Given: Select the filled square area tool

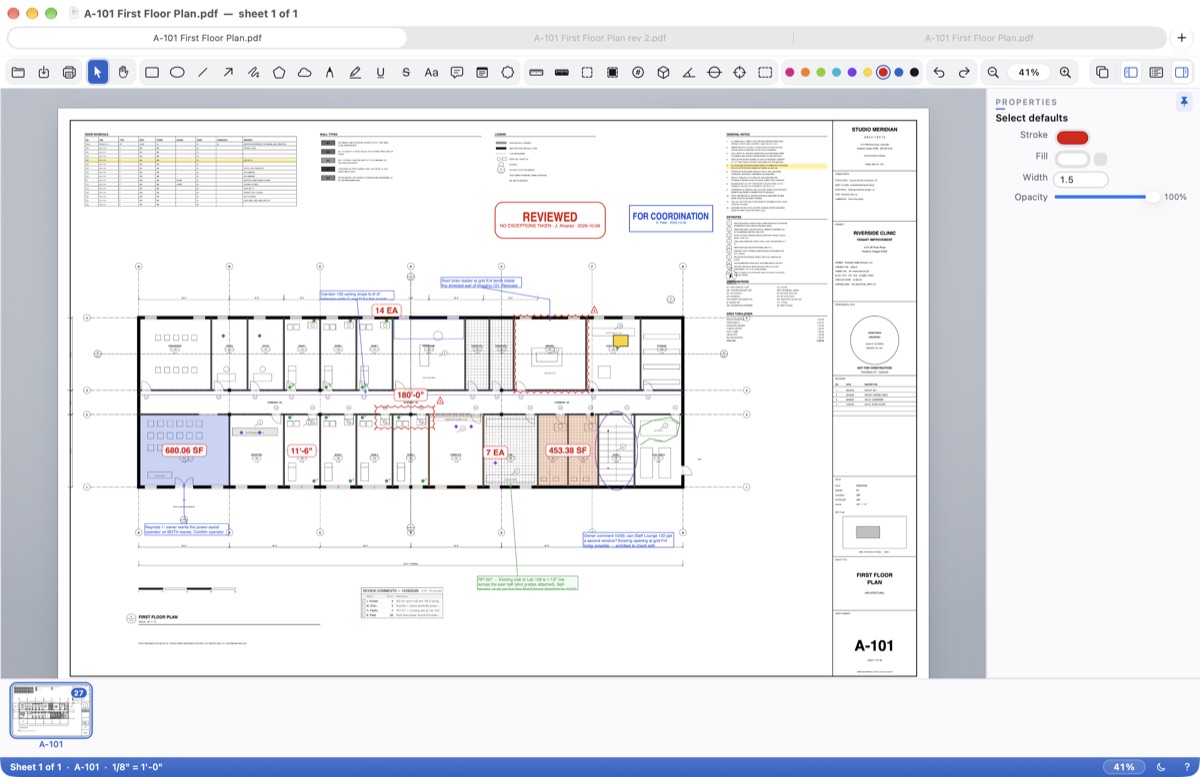Looking at the screenshot, I should point(612,72).
